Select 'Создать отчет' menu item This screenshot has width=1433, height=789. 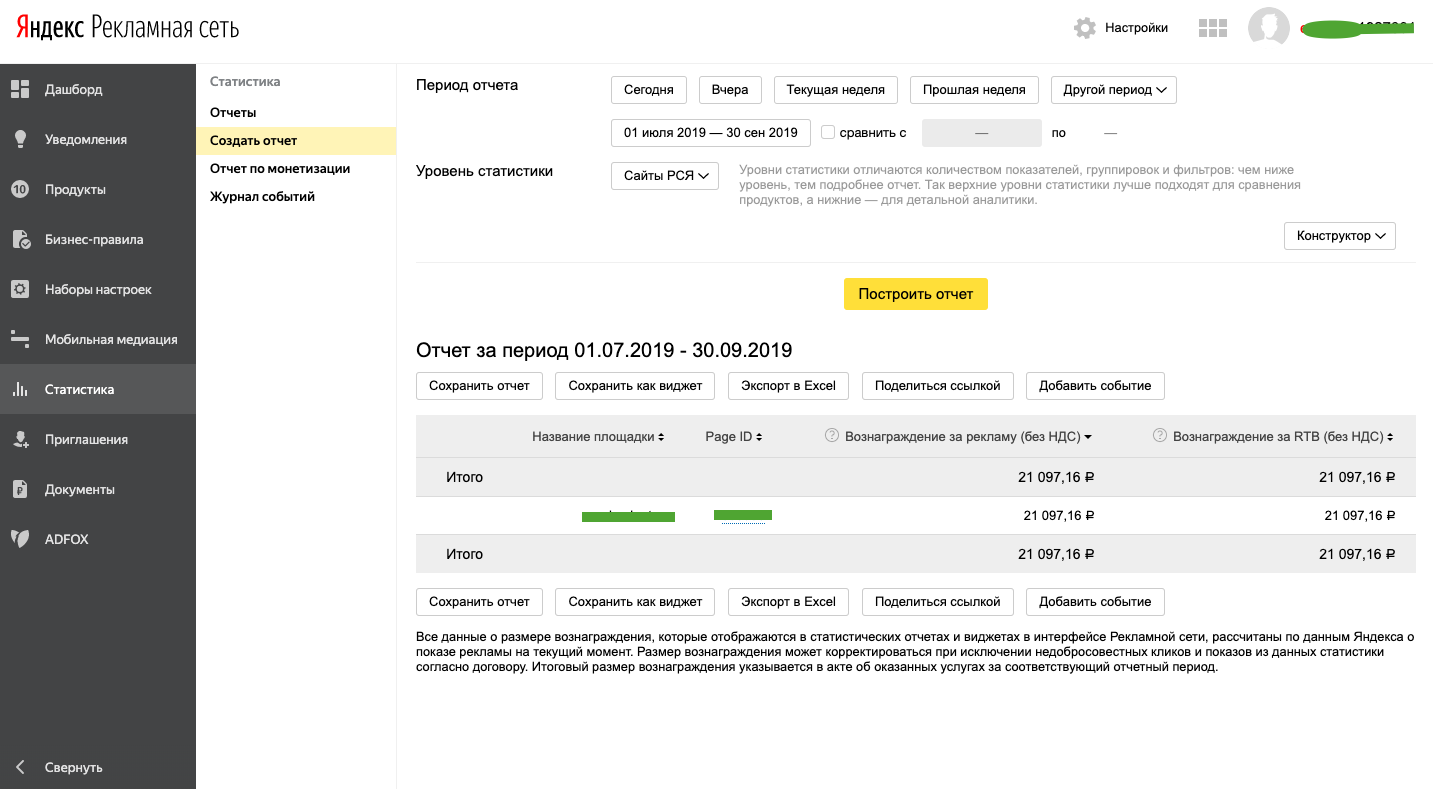[x=296, y=141]
